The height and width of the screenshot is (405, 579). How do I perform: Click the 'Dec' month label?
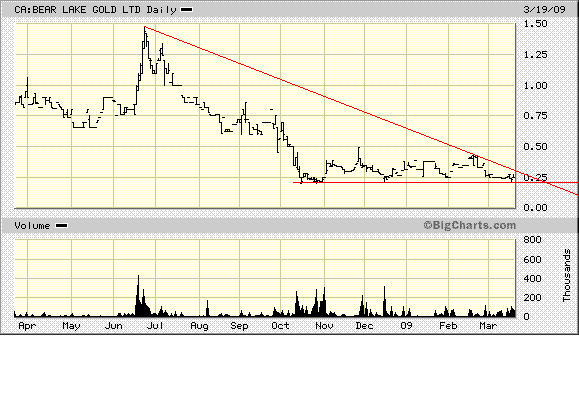[364, 326]
